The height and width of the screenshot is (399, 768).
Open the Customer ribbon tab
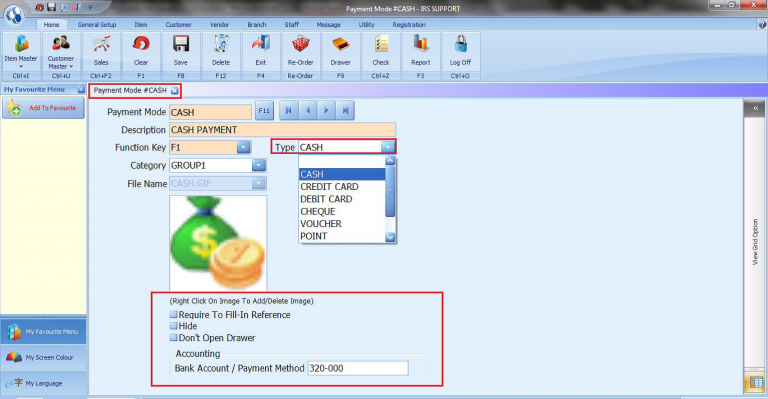tap(178, 24)
